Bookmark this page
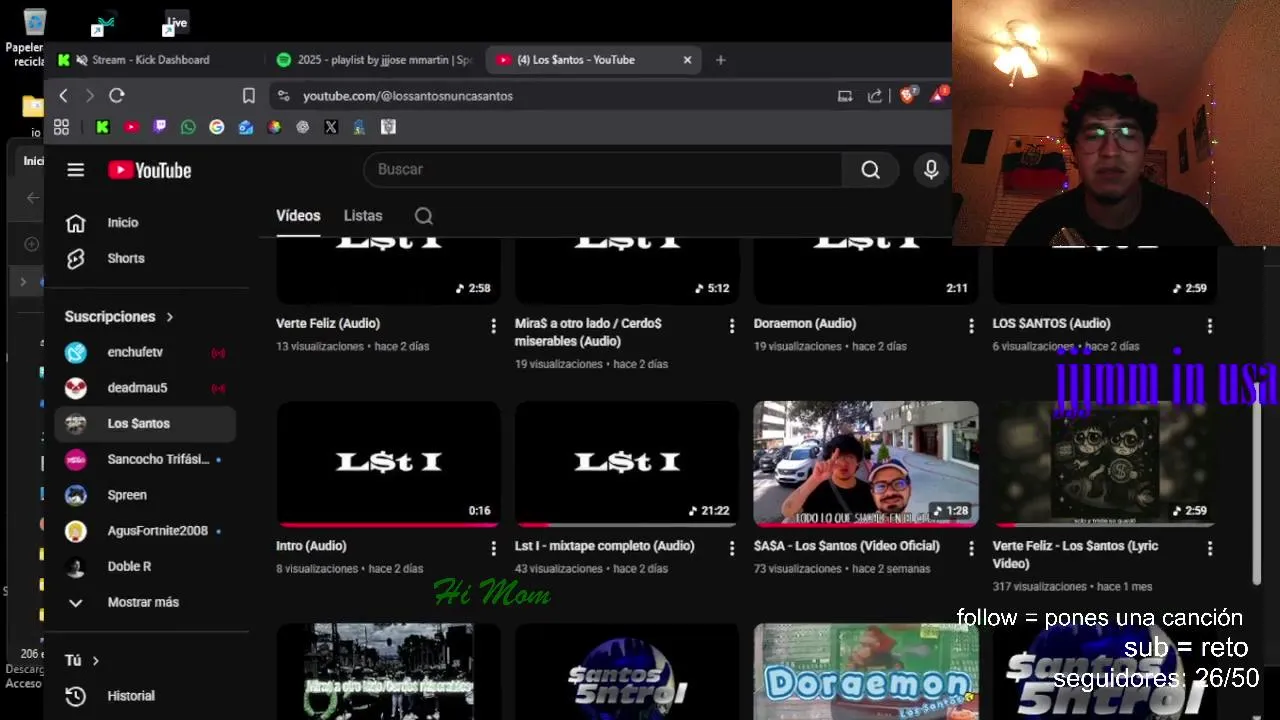 [248, 95]
